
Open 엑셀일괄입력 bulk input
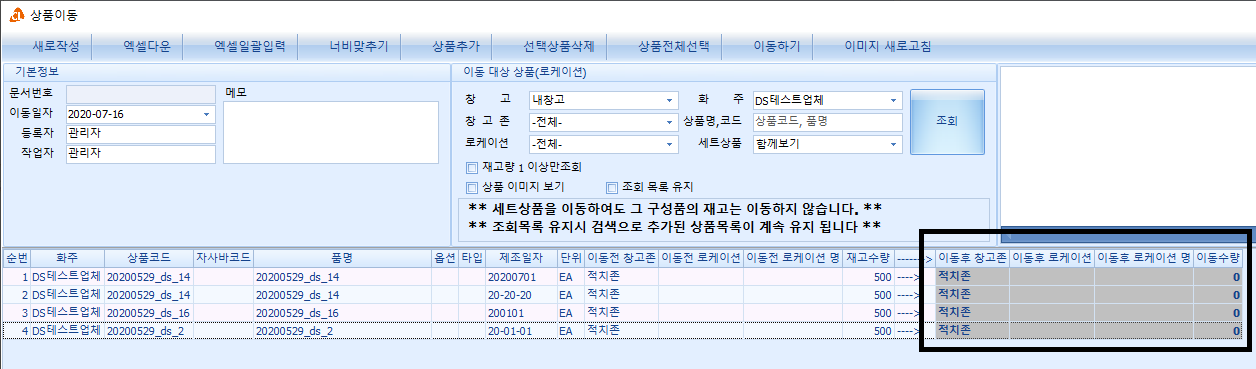pyautogui.click(x=249, y=46)
